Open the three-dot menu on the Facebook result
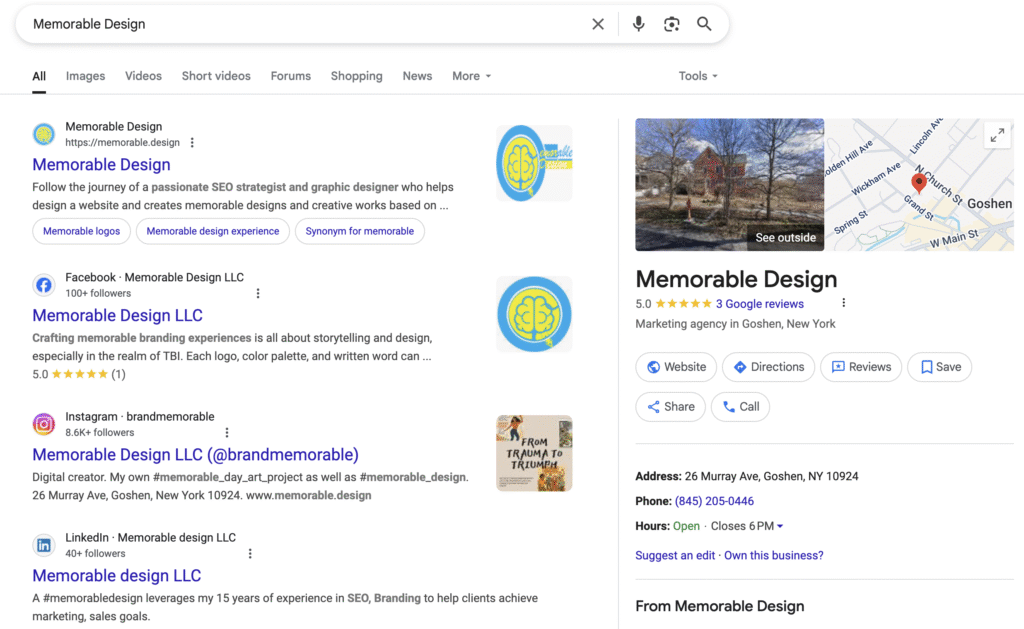This screenshot has width=1024, height=629. coord(258,293)
